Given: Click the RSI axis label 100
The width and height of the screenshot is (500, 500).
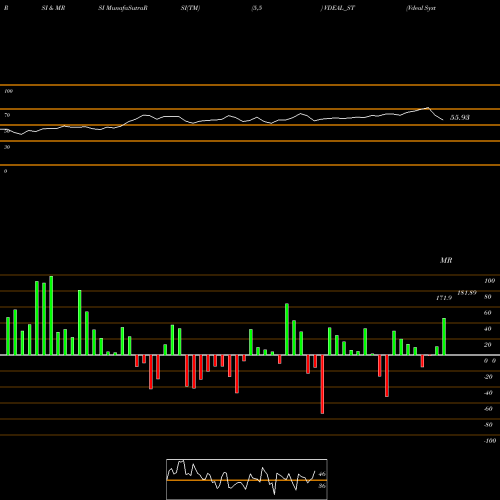Looking at the screenshot, I should coord(8,91).
